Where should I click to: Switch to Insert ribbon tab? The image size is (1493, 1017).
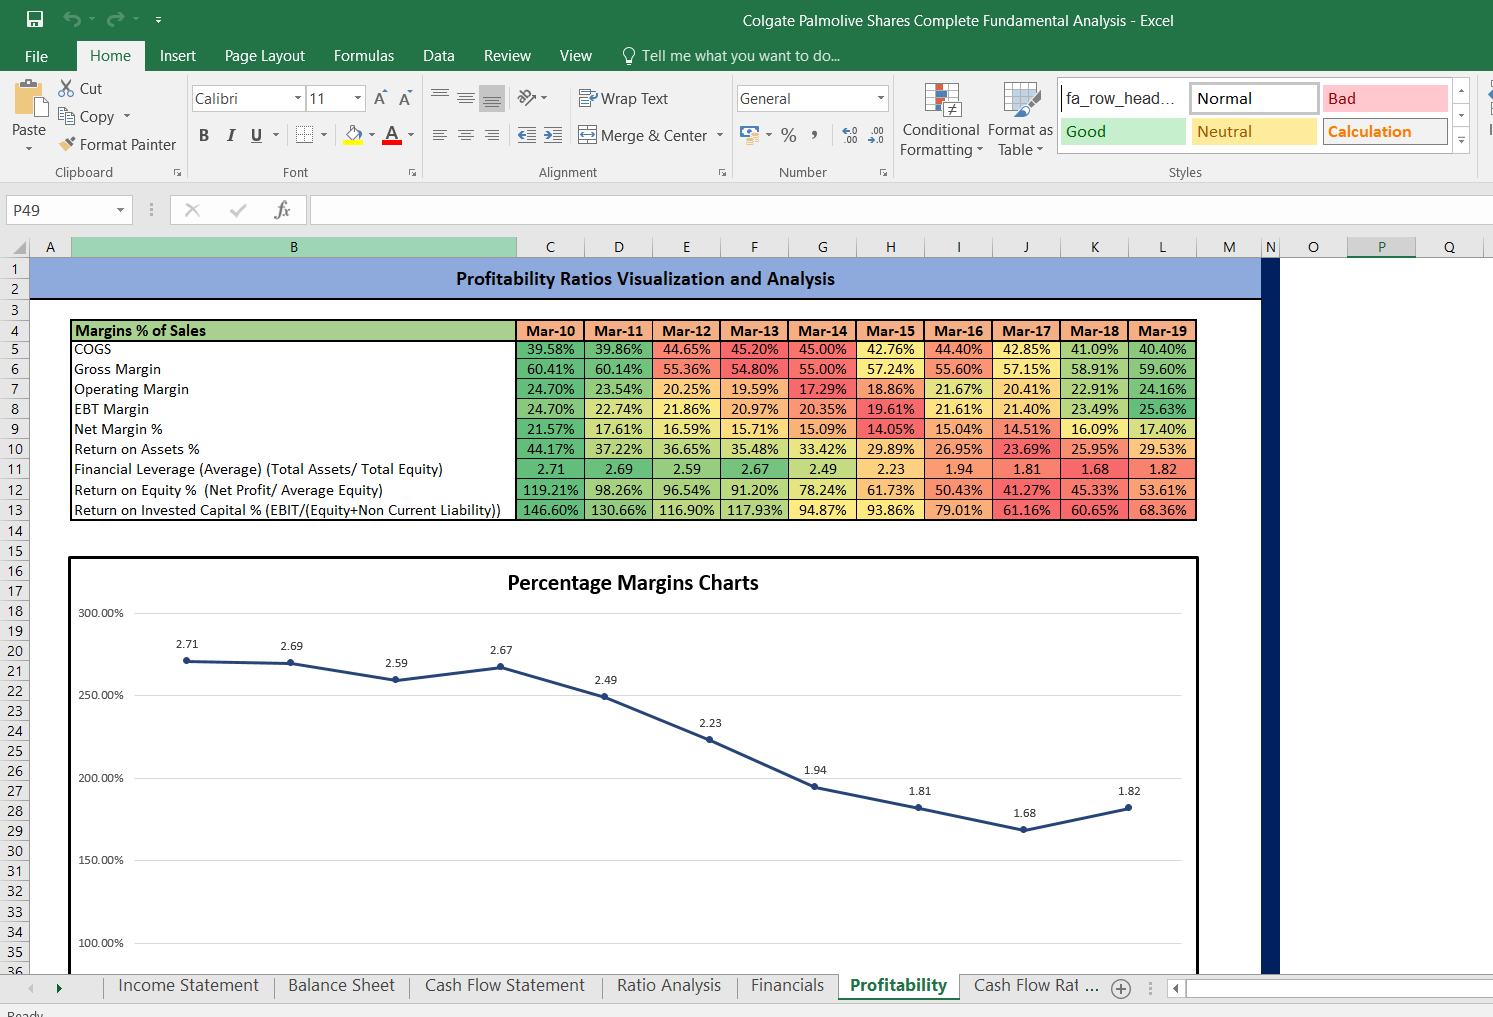coord(178,56)
